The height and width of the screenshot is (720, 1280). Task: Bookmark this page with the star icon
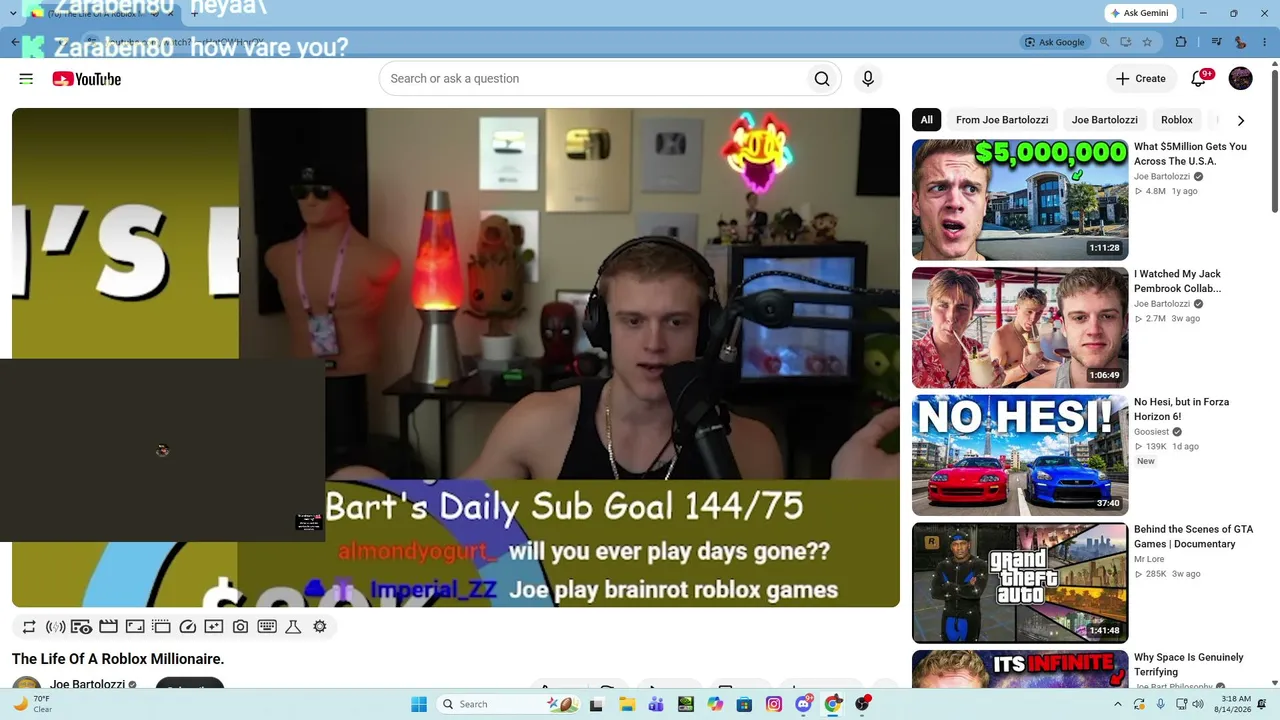pos(1147,42)
